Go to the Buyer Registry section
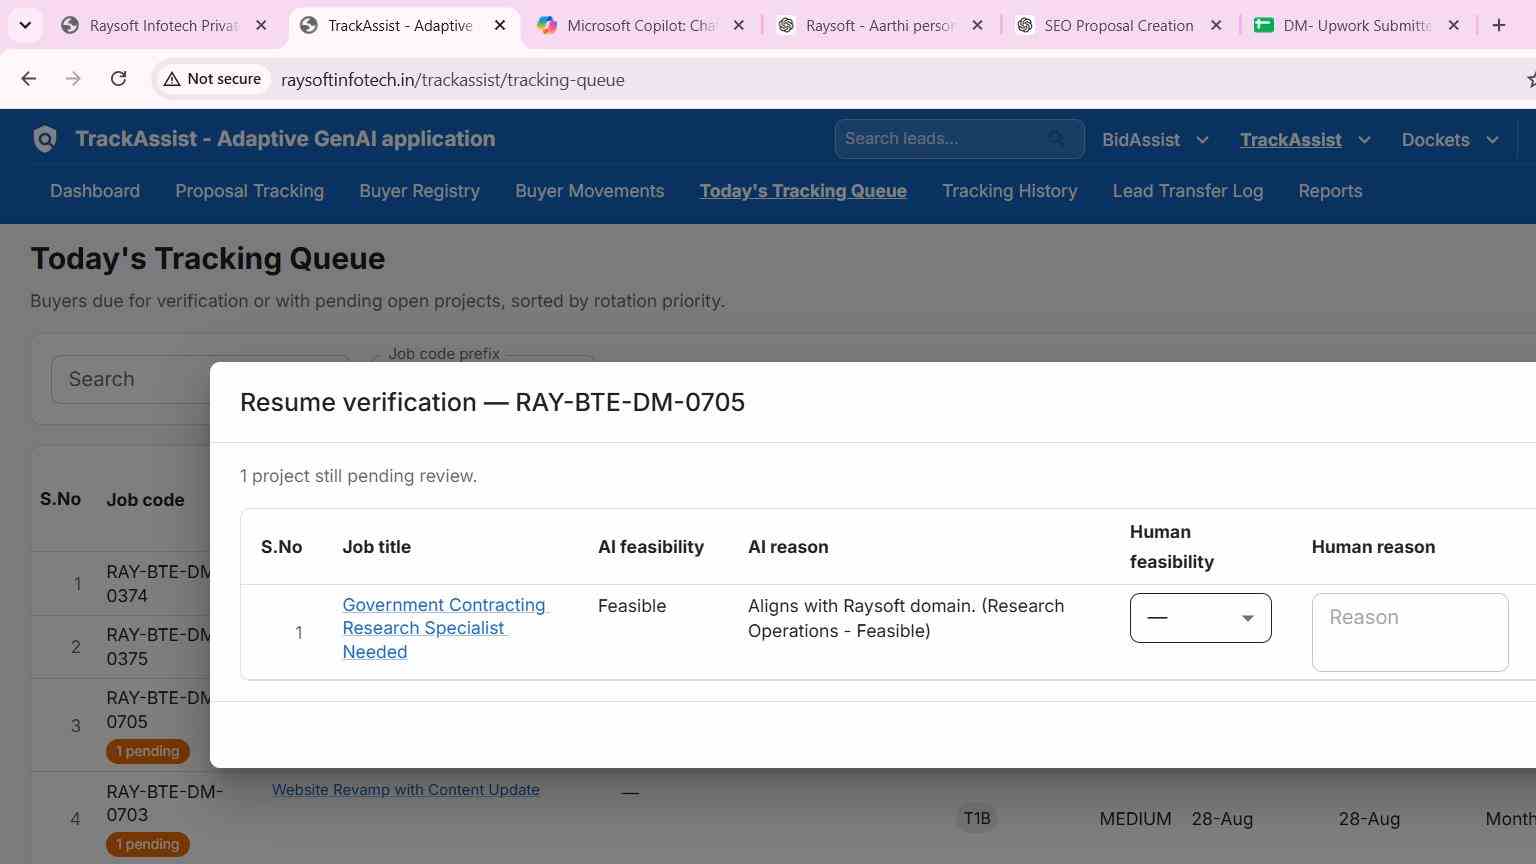Viewport: 1536px width, 864px height. [x=419, y=191]
